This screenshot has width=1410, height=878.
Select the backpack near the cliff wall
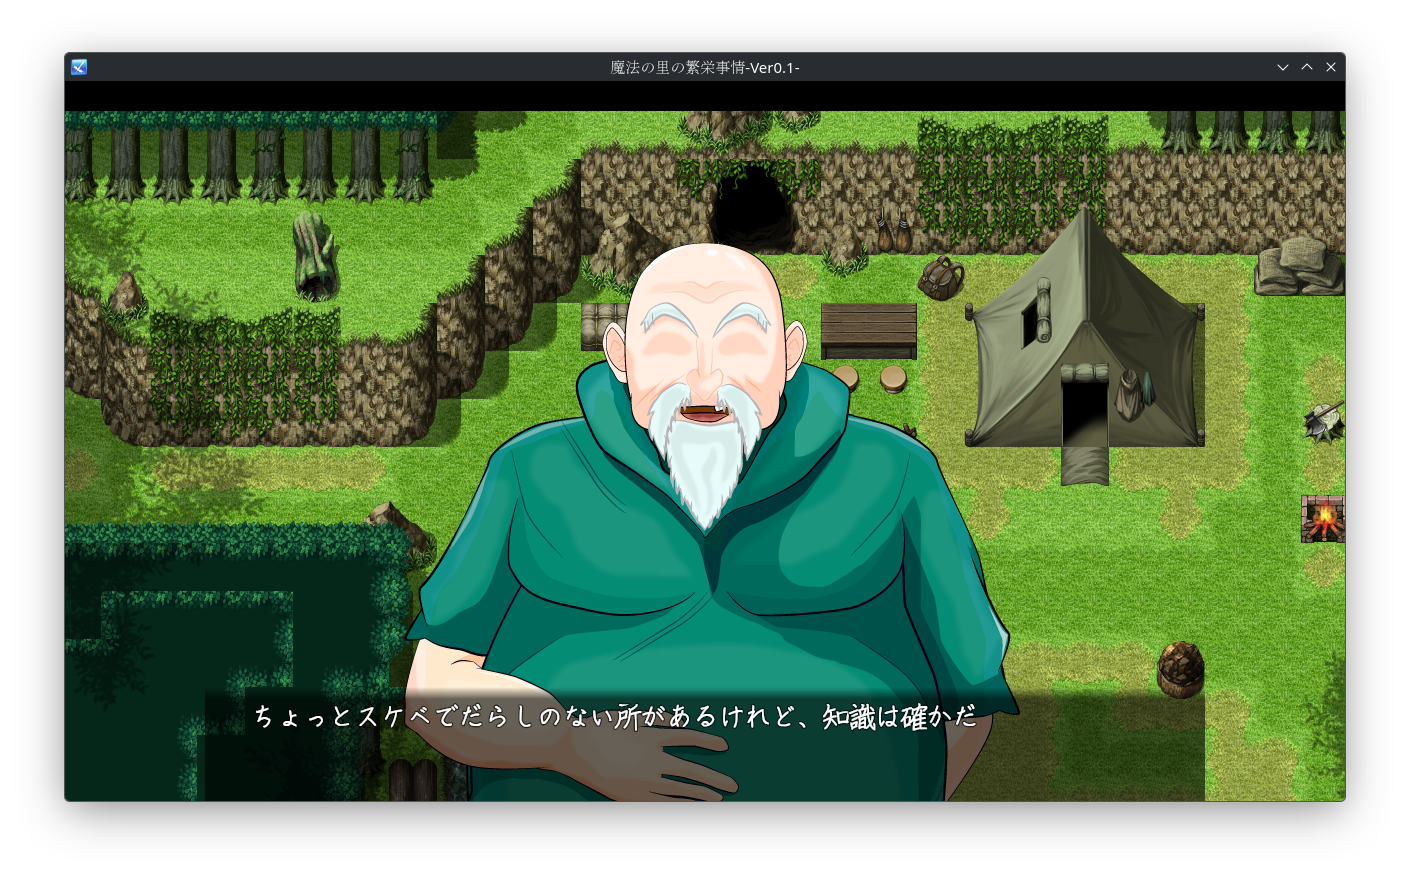(941, 278)
